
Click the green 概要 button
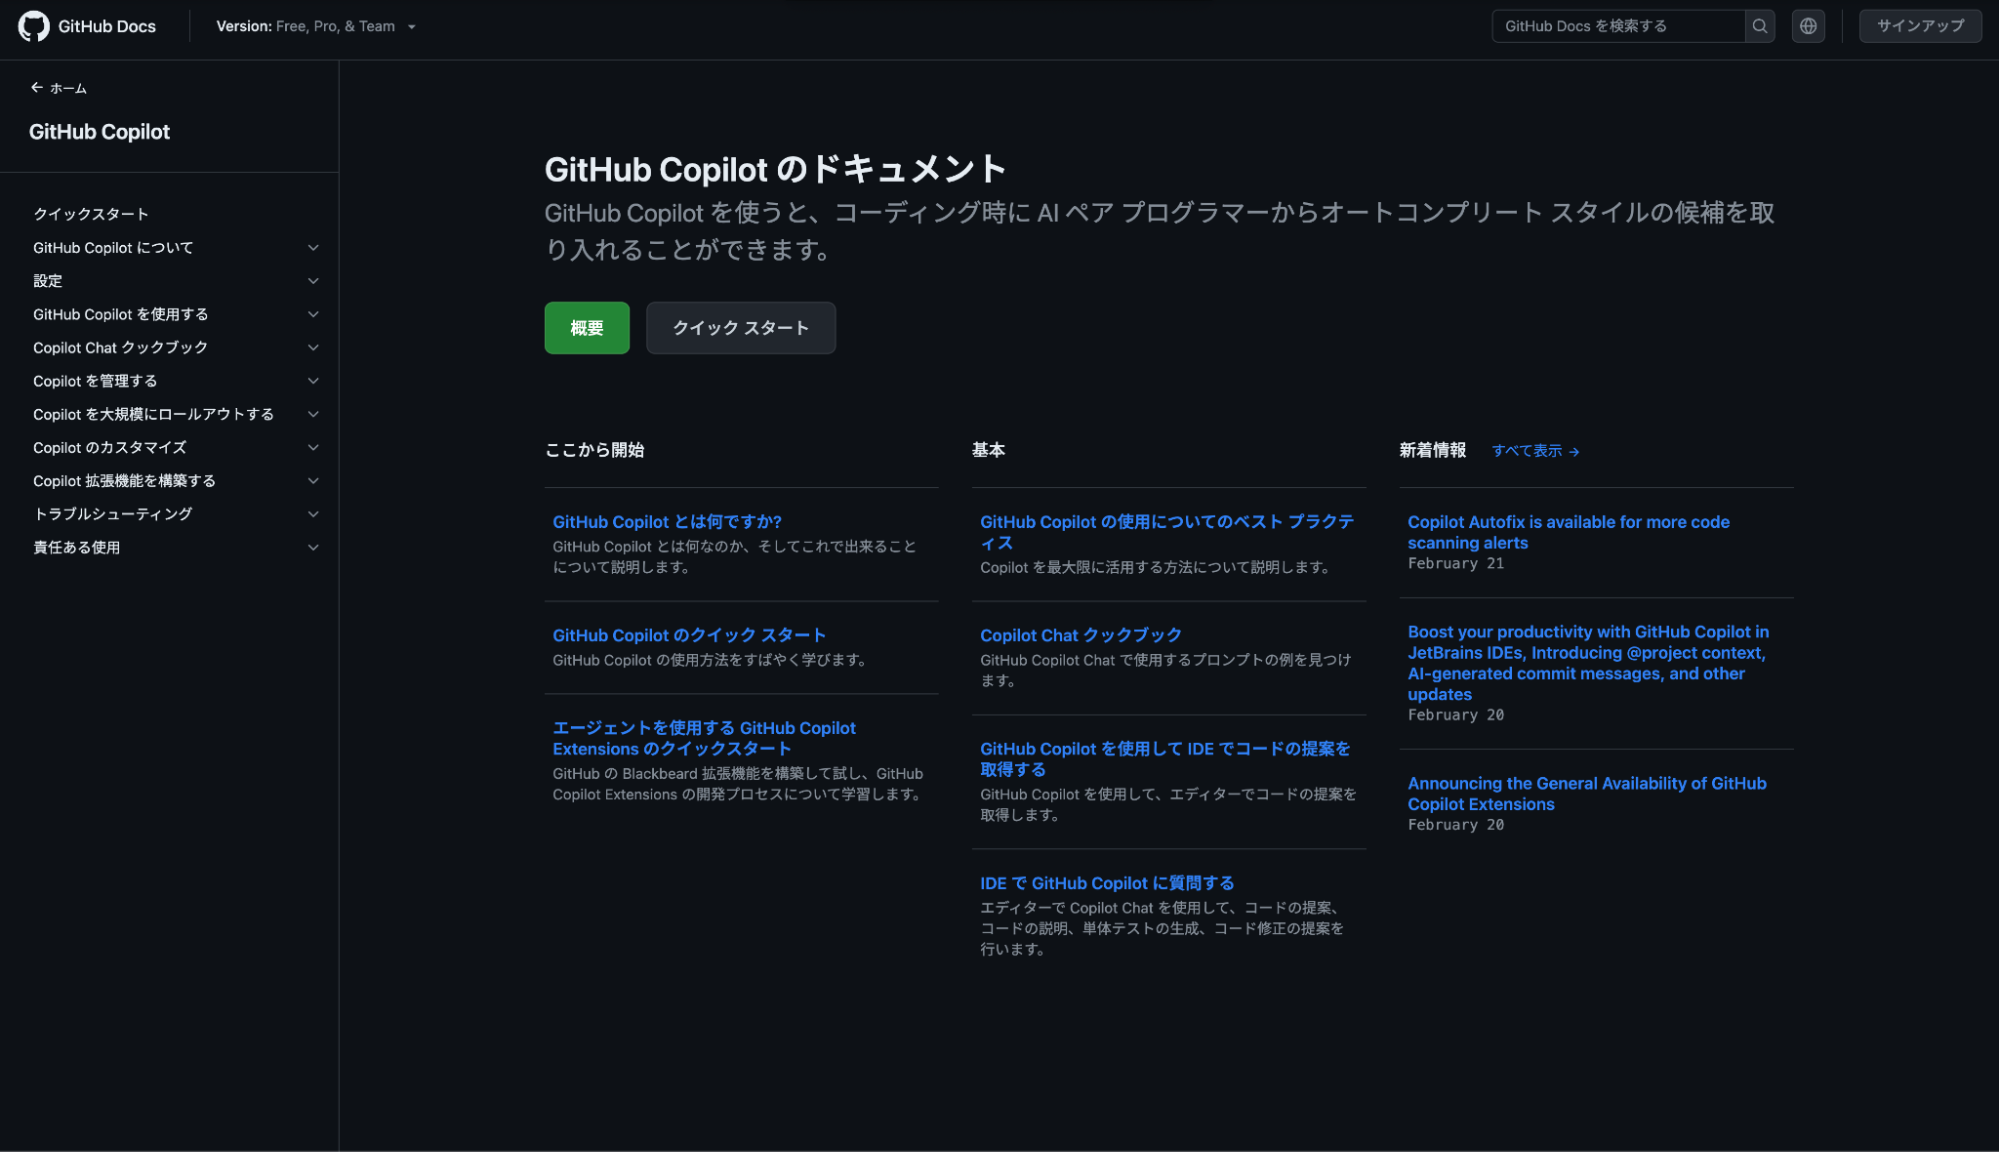(587, 328)
